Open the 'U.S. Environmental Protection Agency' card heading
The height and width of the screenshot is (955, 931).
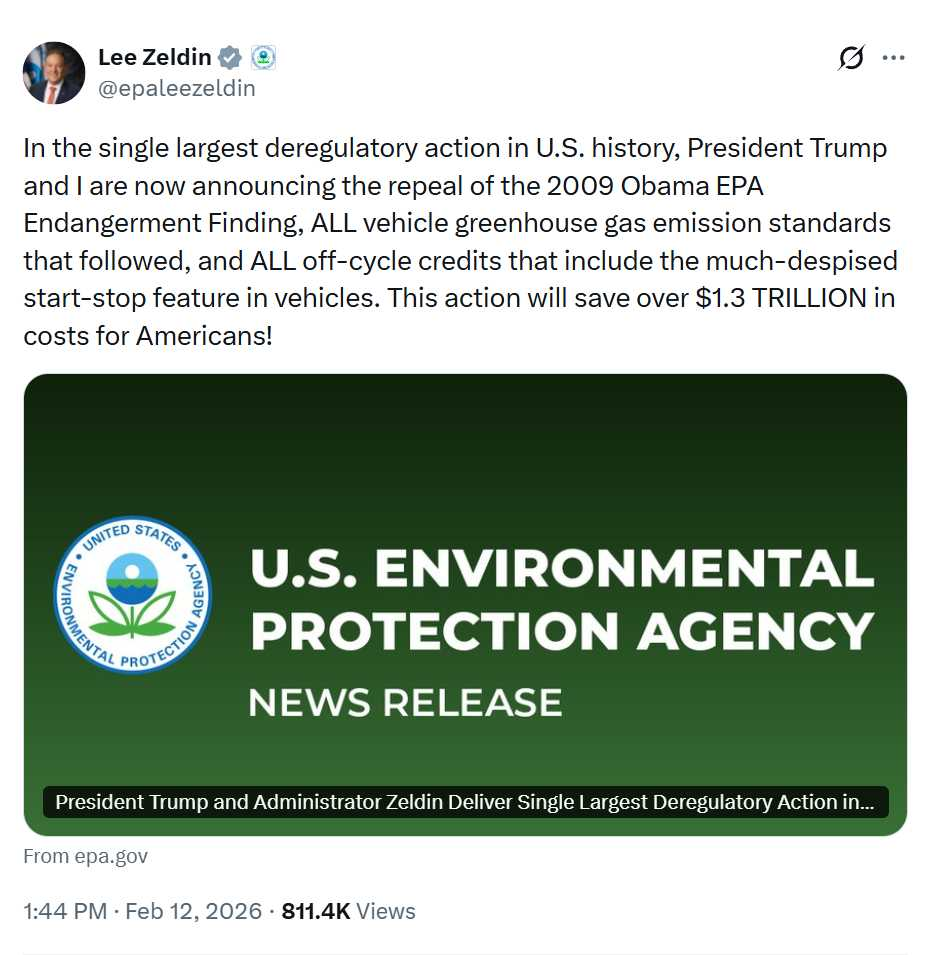tap(562, 599)
